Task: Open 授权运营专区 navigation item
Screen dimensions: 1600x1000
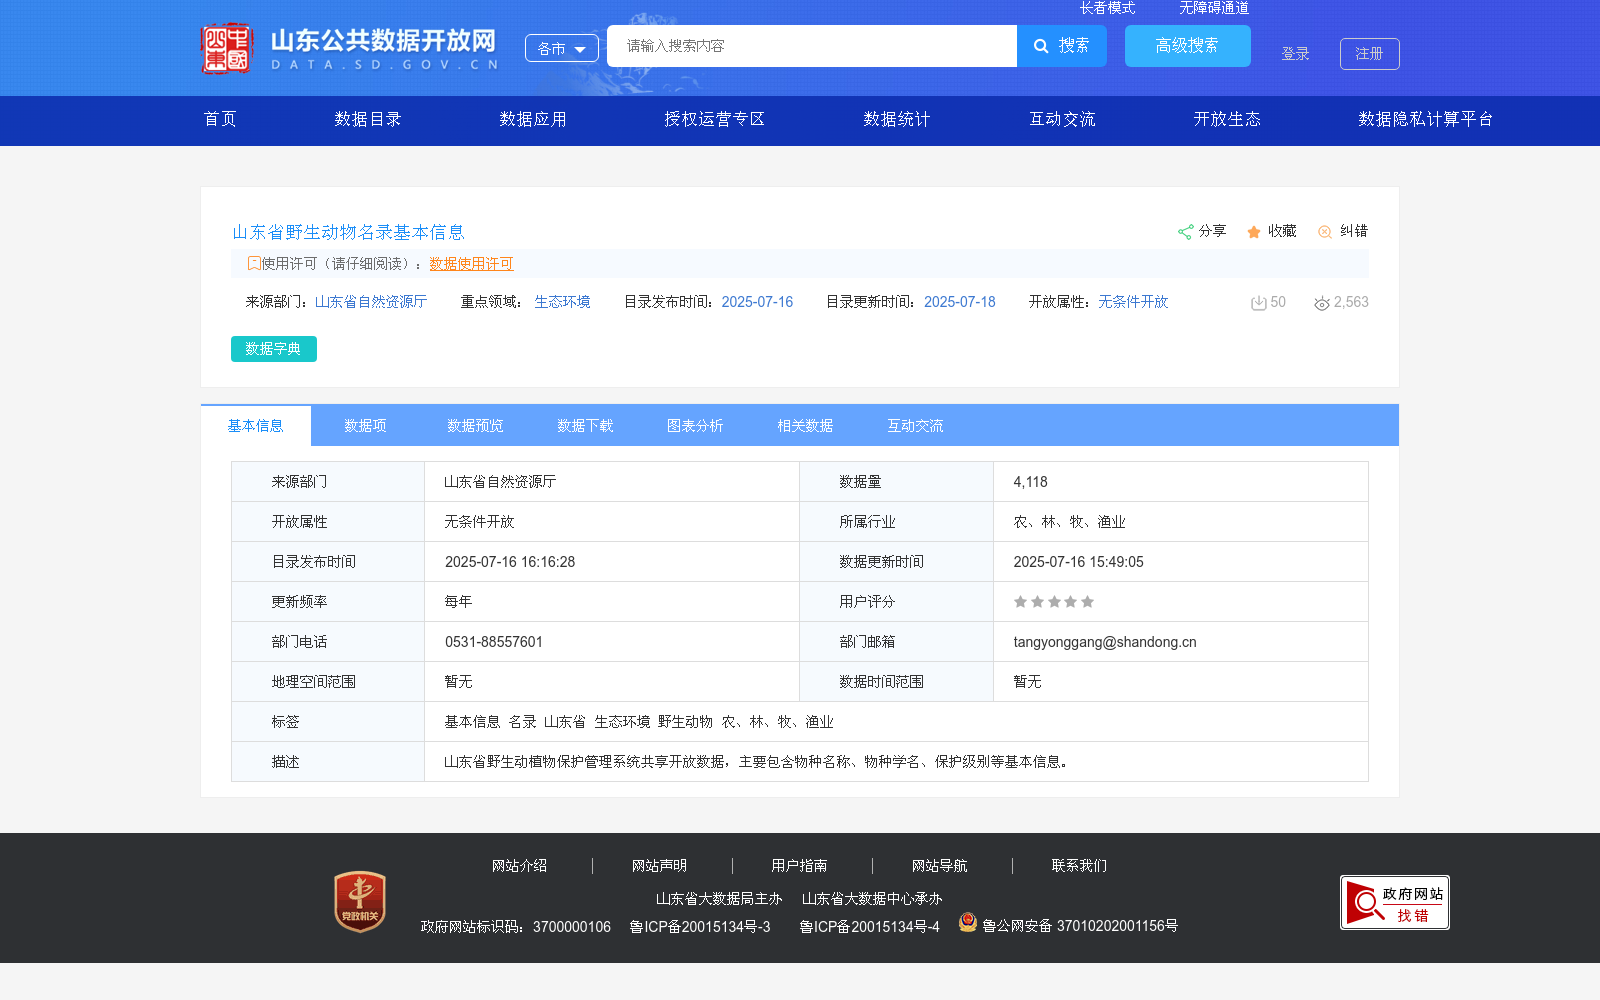Action: point(715,119)
